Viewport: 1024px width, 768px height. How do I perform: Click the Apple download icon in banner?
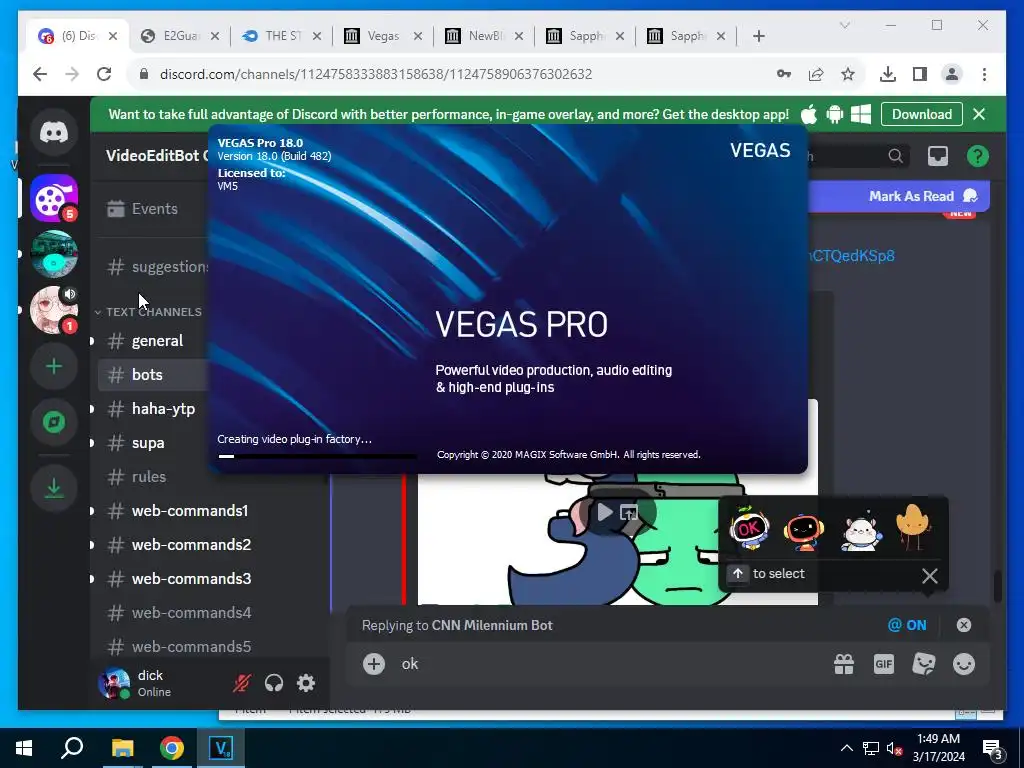pyautogui.click(x=808, y=114)
